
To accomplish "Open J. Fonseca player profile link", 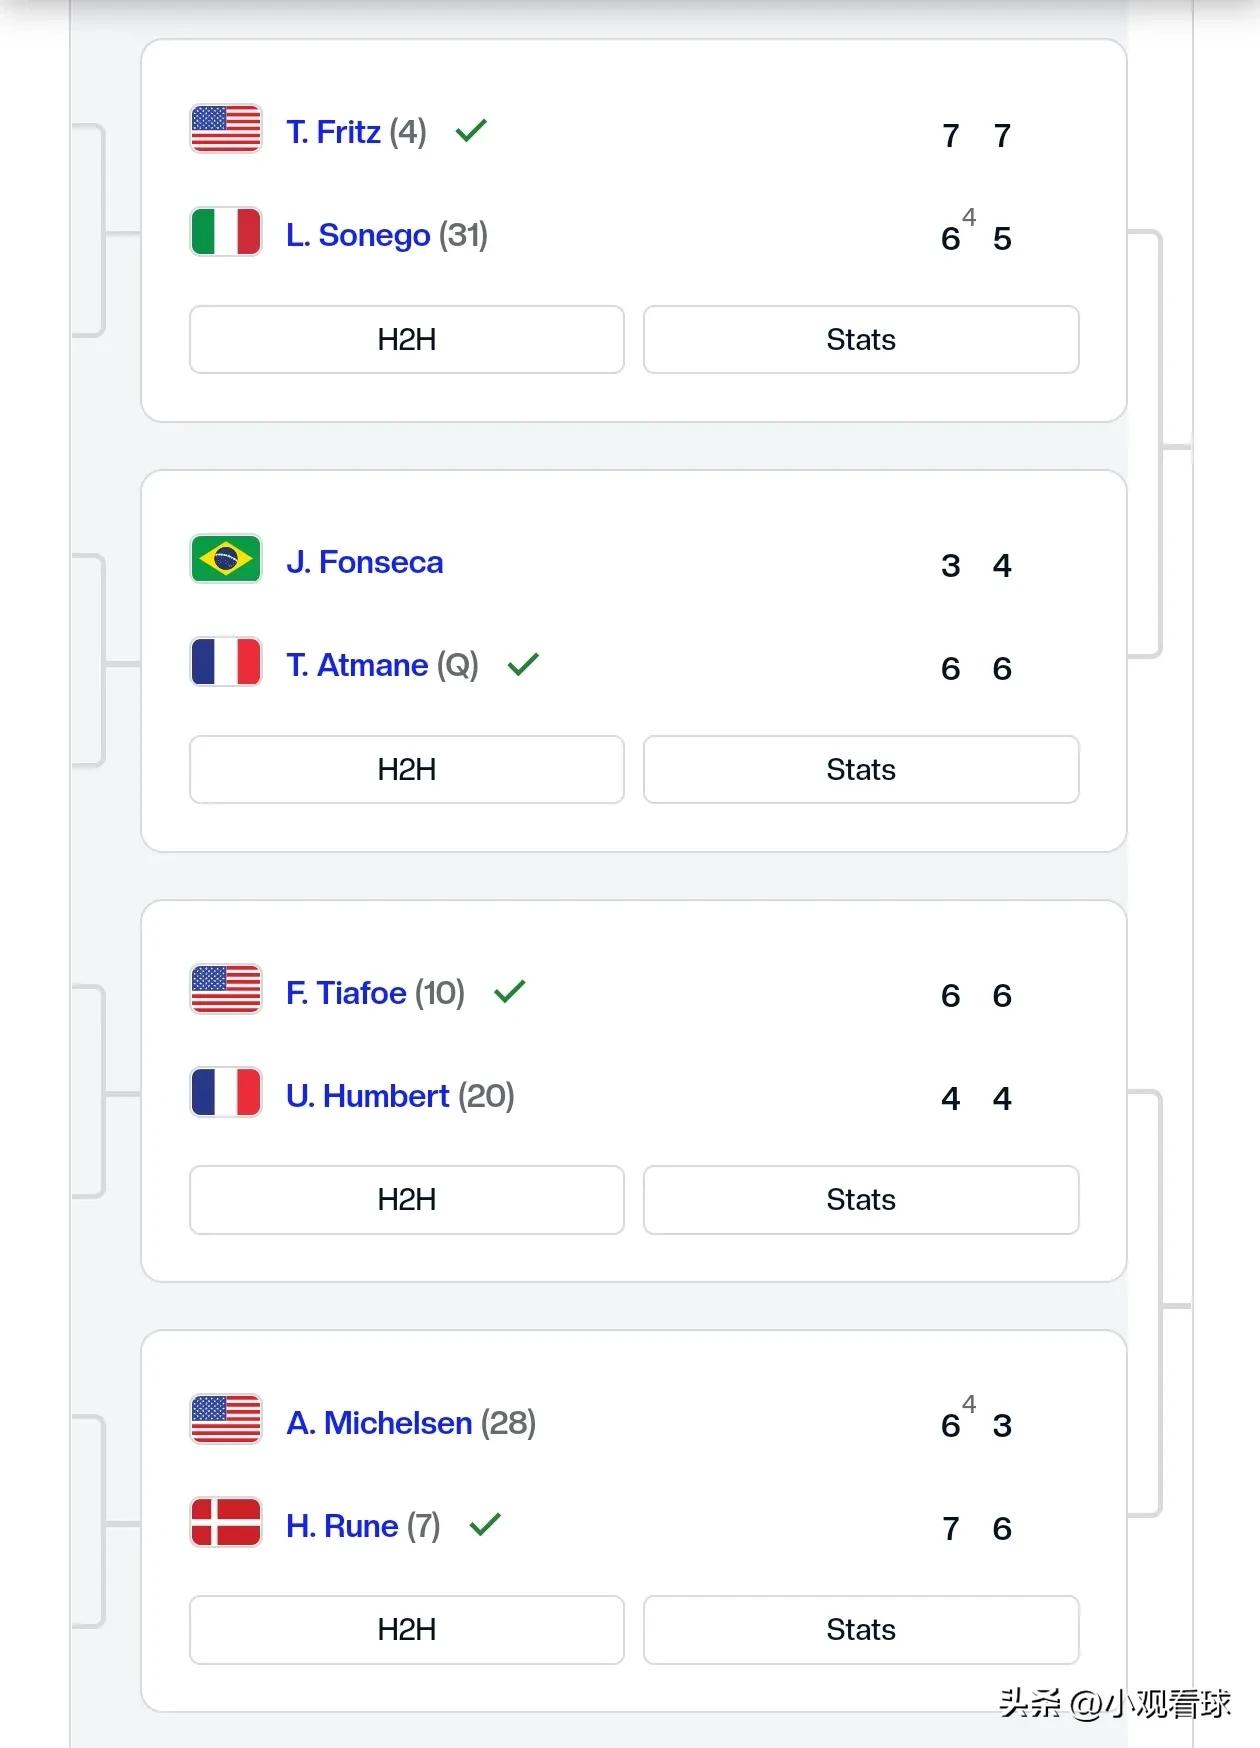I will (x=365, y=562).
